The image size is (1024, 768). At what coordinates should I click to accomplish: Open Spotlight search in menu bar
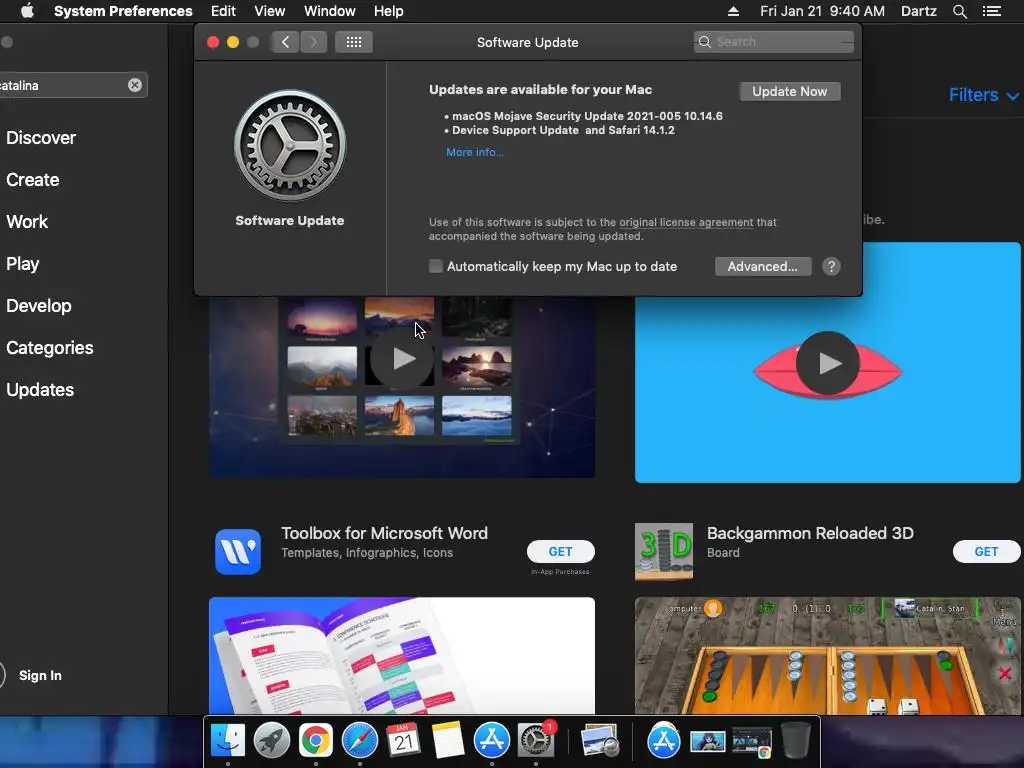[x=959, y=11]
